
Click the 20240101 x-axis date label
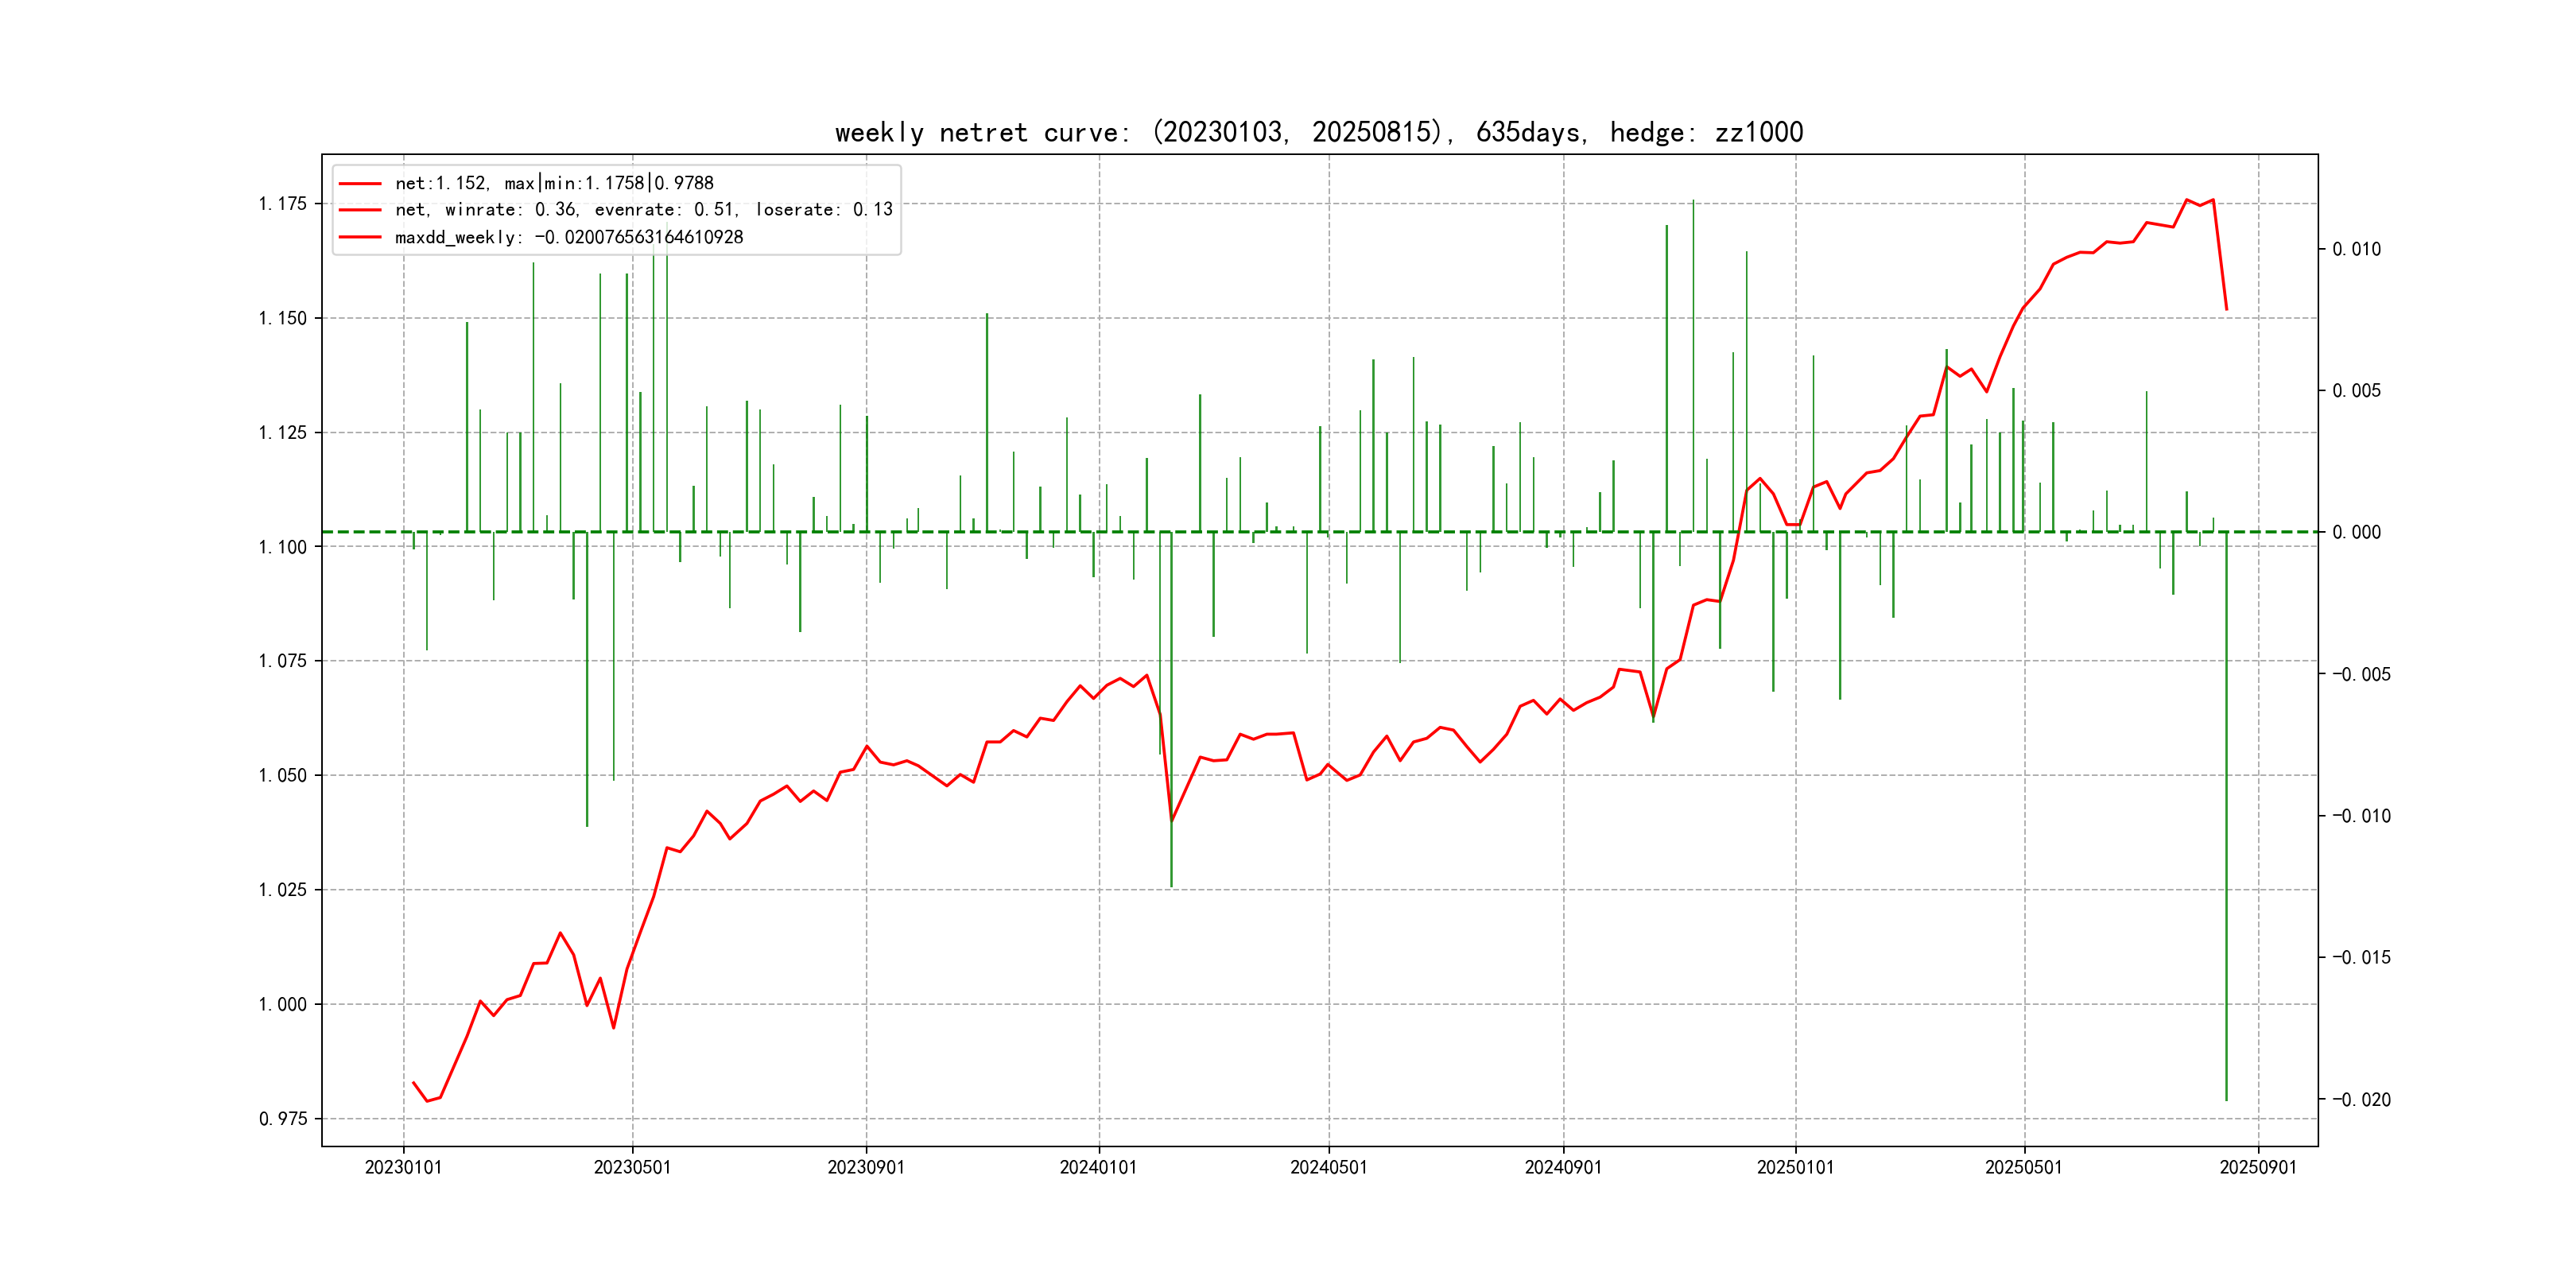coord(1098,1167)
